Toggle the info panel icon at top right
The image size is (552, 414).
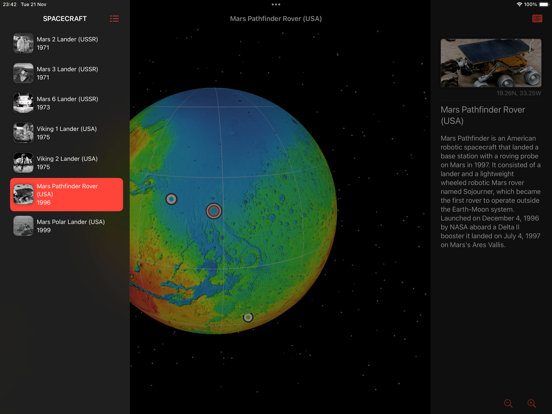tap(537, 18)
